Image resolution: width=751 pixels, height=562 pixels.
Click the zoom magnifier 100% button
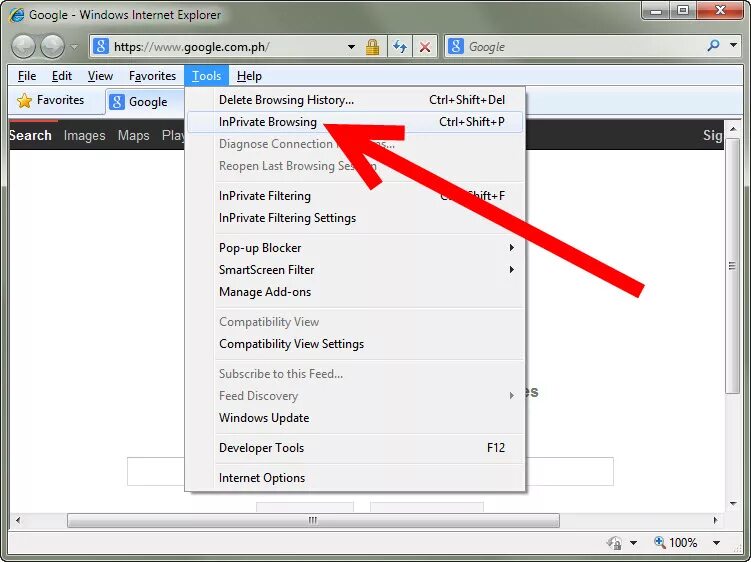click(x=675, y=542)
